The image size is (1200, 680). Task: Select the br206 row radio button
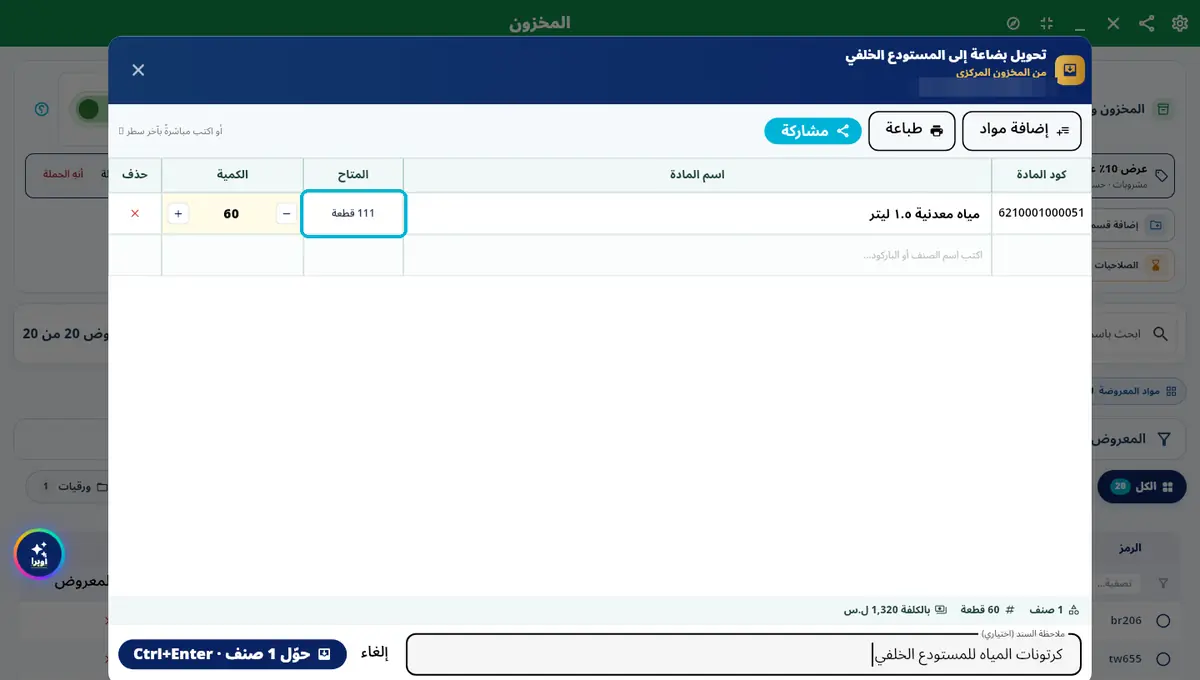point(1163,621)
